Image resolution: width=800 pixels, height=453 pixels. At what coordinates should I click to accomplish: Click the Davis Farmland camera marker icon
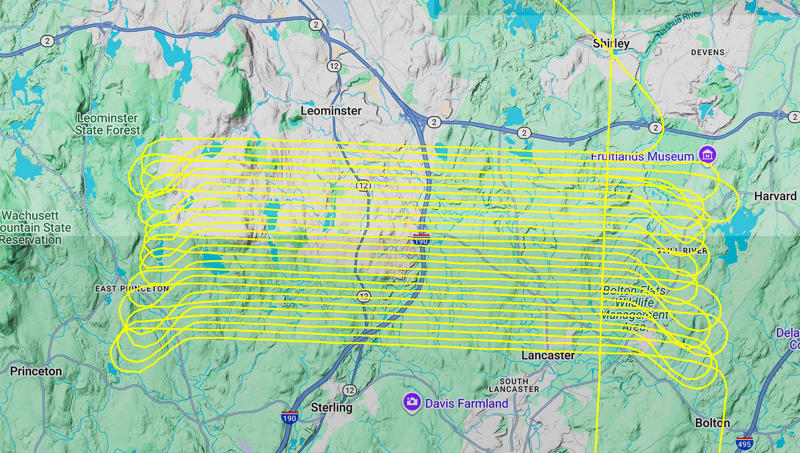pyautogui.click(x=411, y=402)
